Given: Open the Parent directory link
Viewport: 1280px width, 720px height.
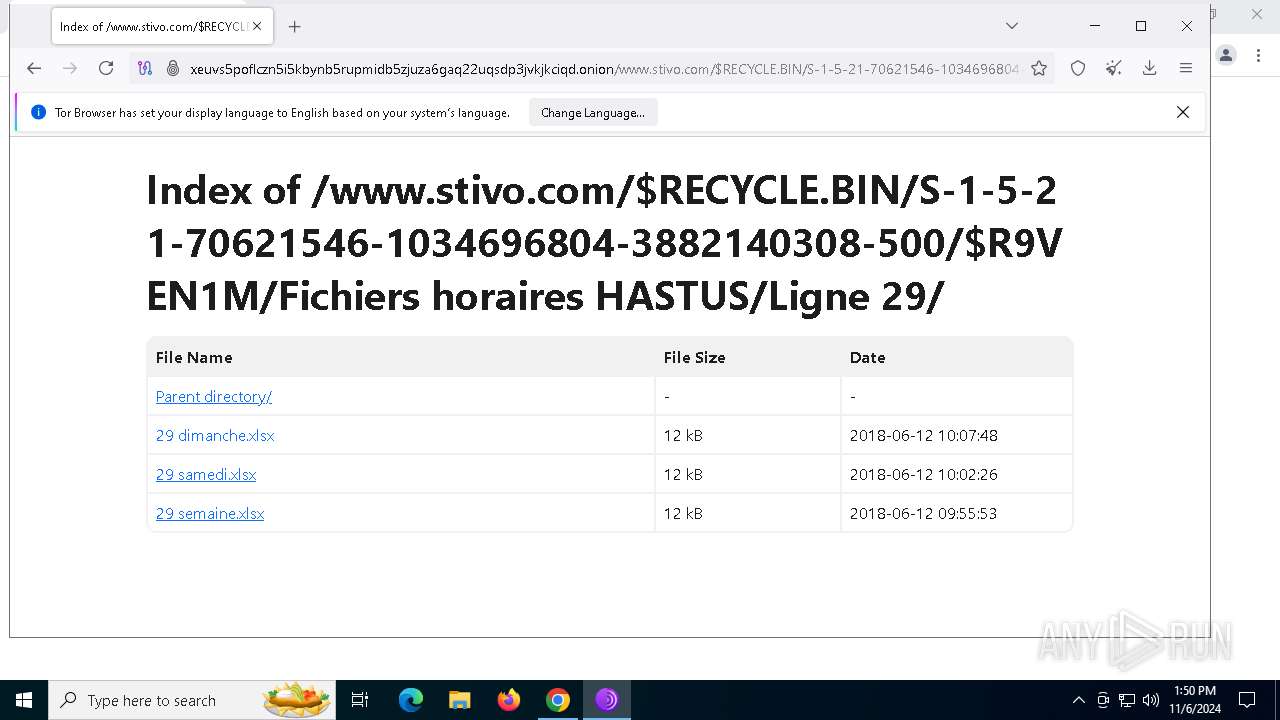Looking at the screenshot, I should tap(214, 397).
